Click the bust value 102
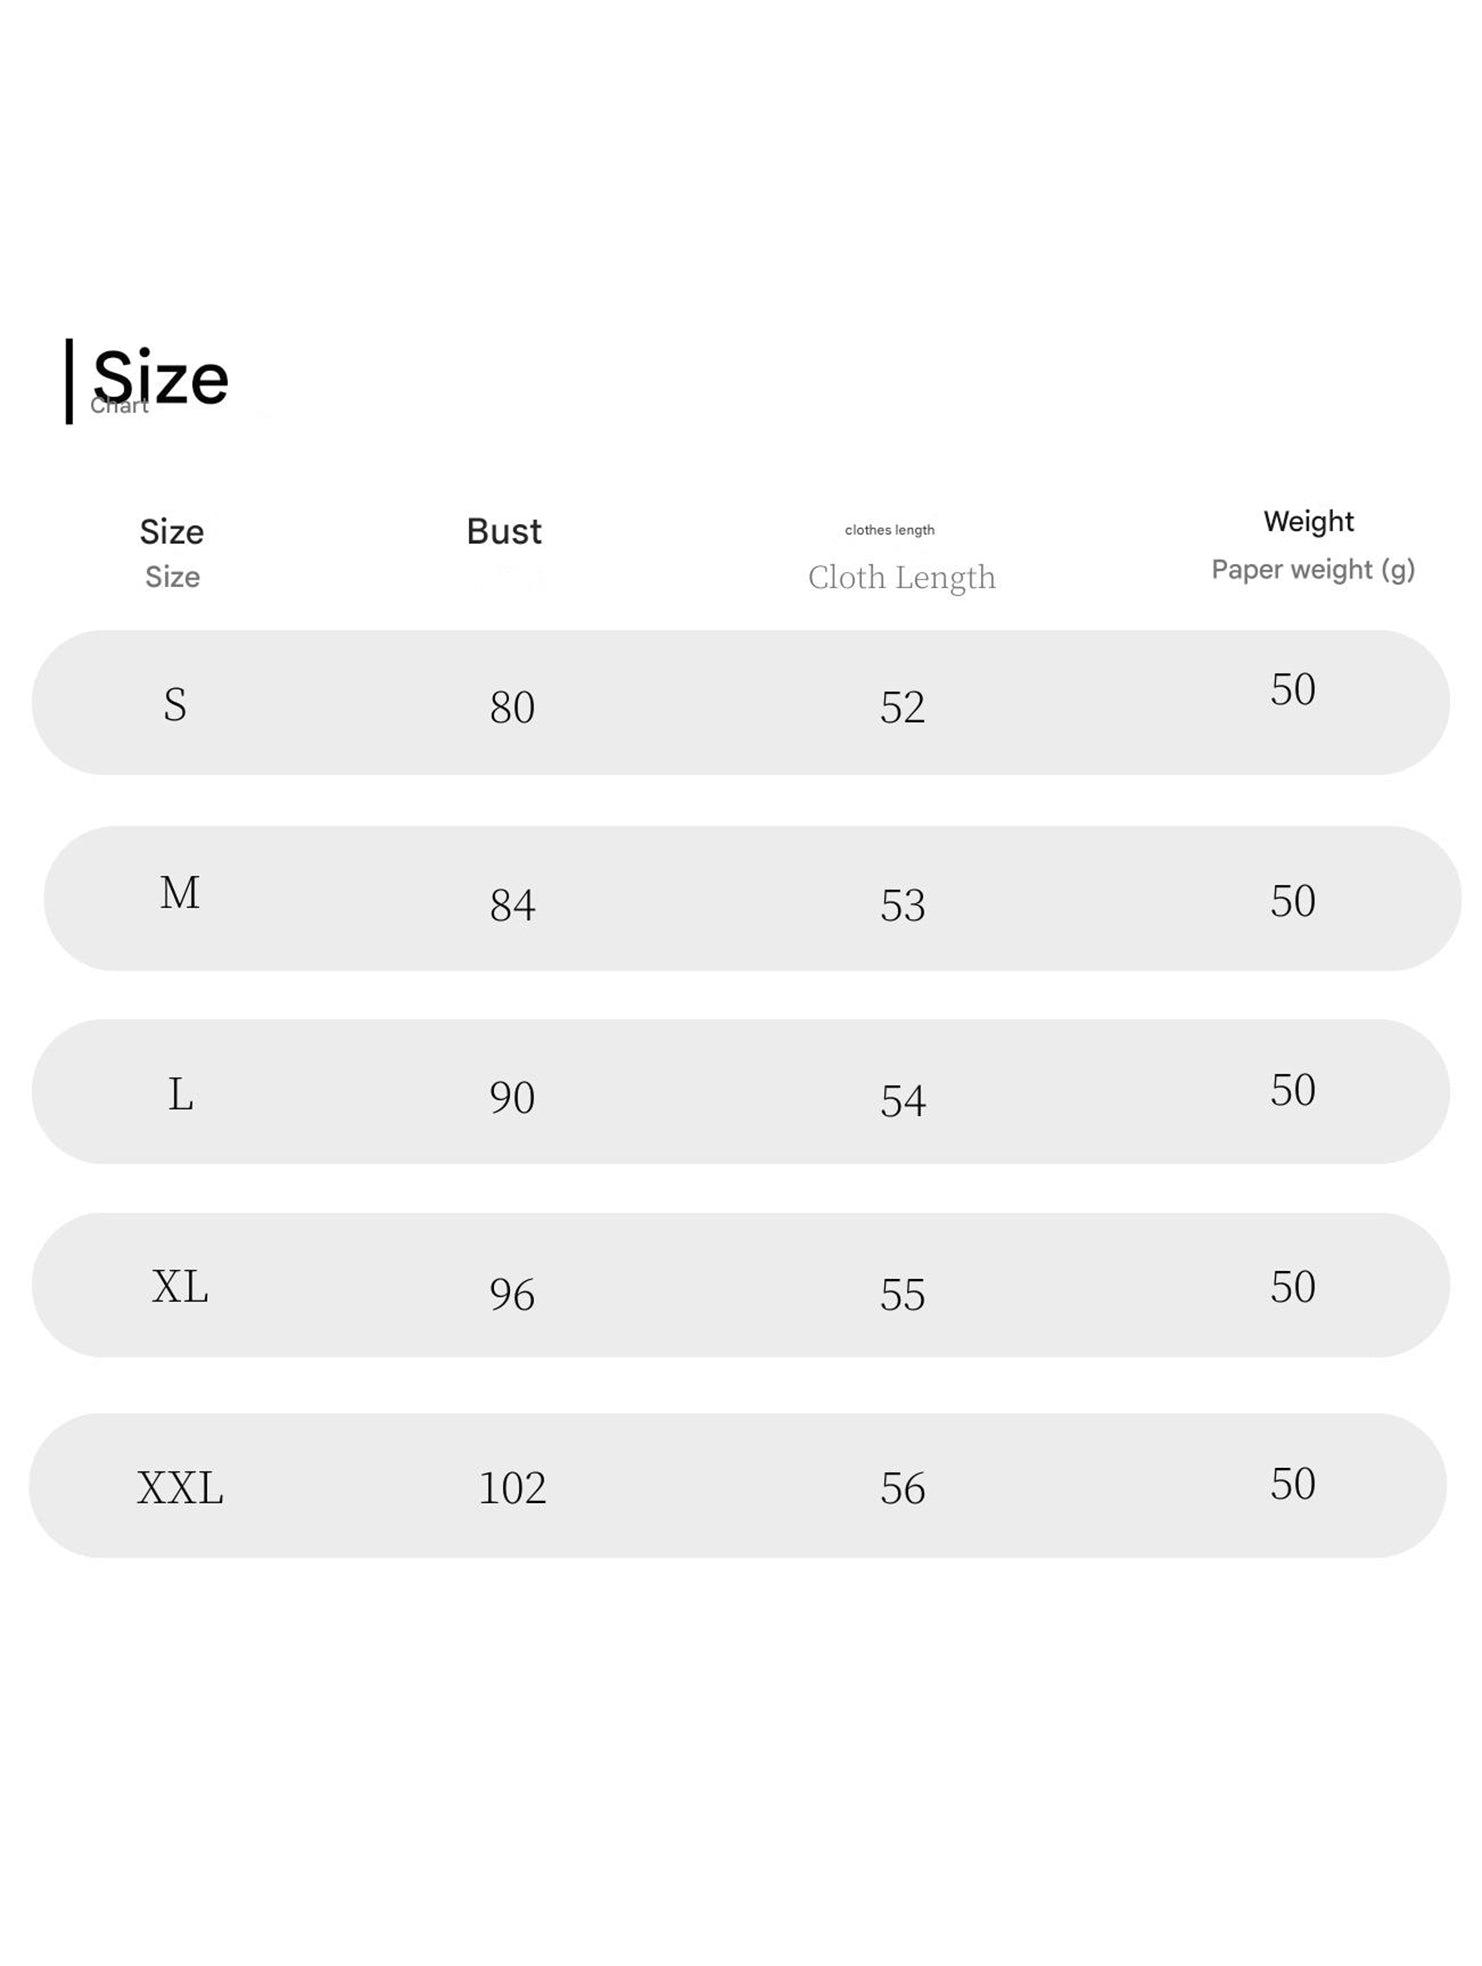This screenshot has height=1966, width=1482. [512, 1488]
